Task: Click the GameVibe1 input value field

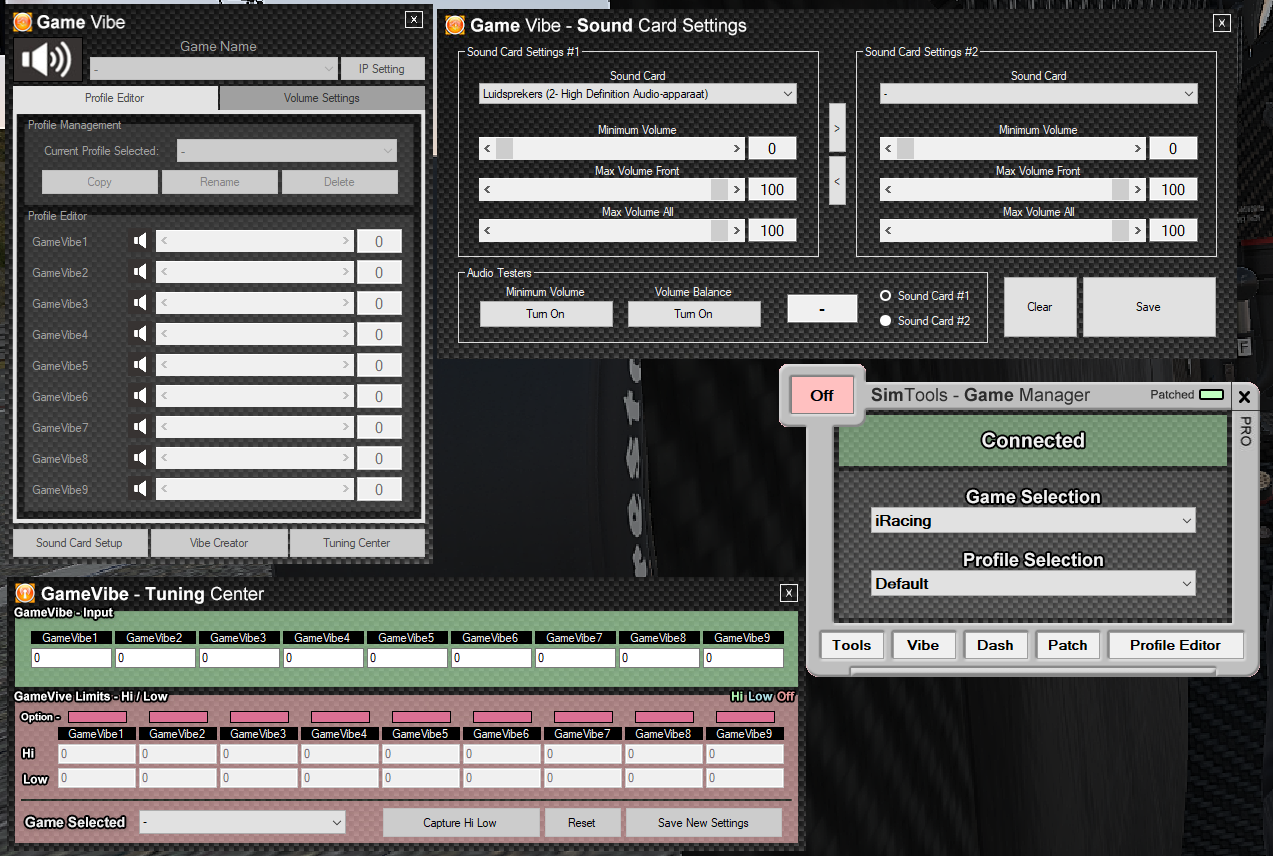Action: pyautogui.click(x=71, y=658)
